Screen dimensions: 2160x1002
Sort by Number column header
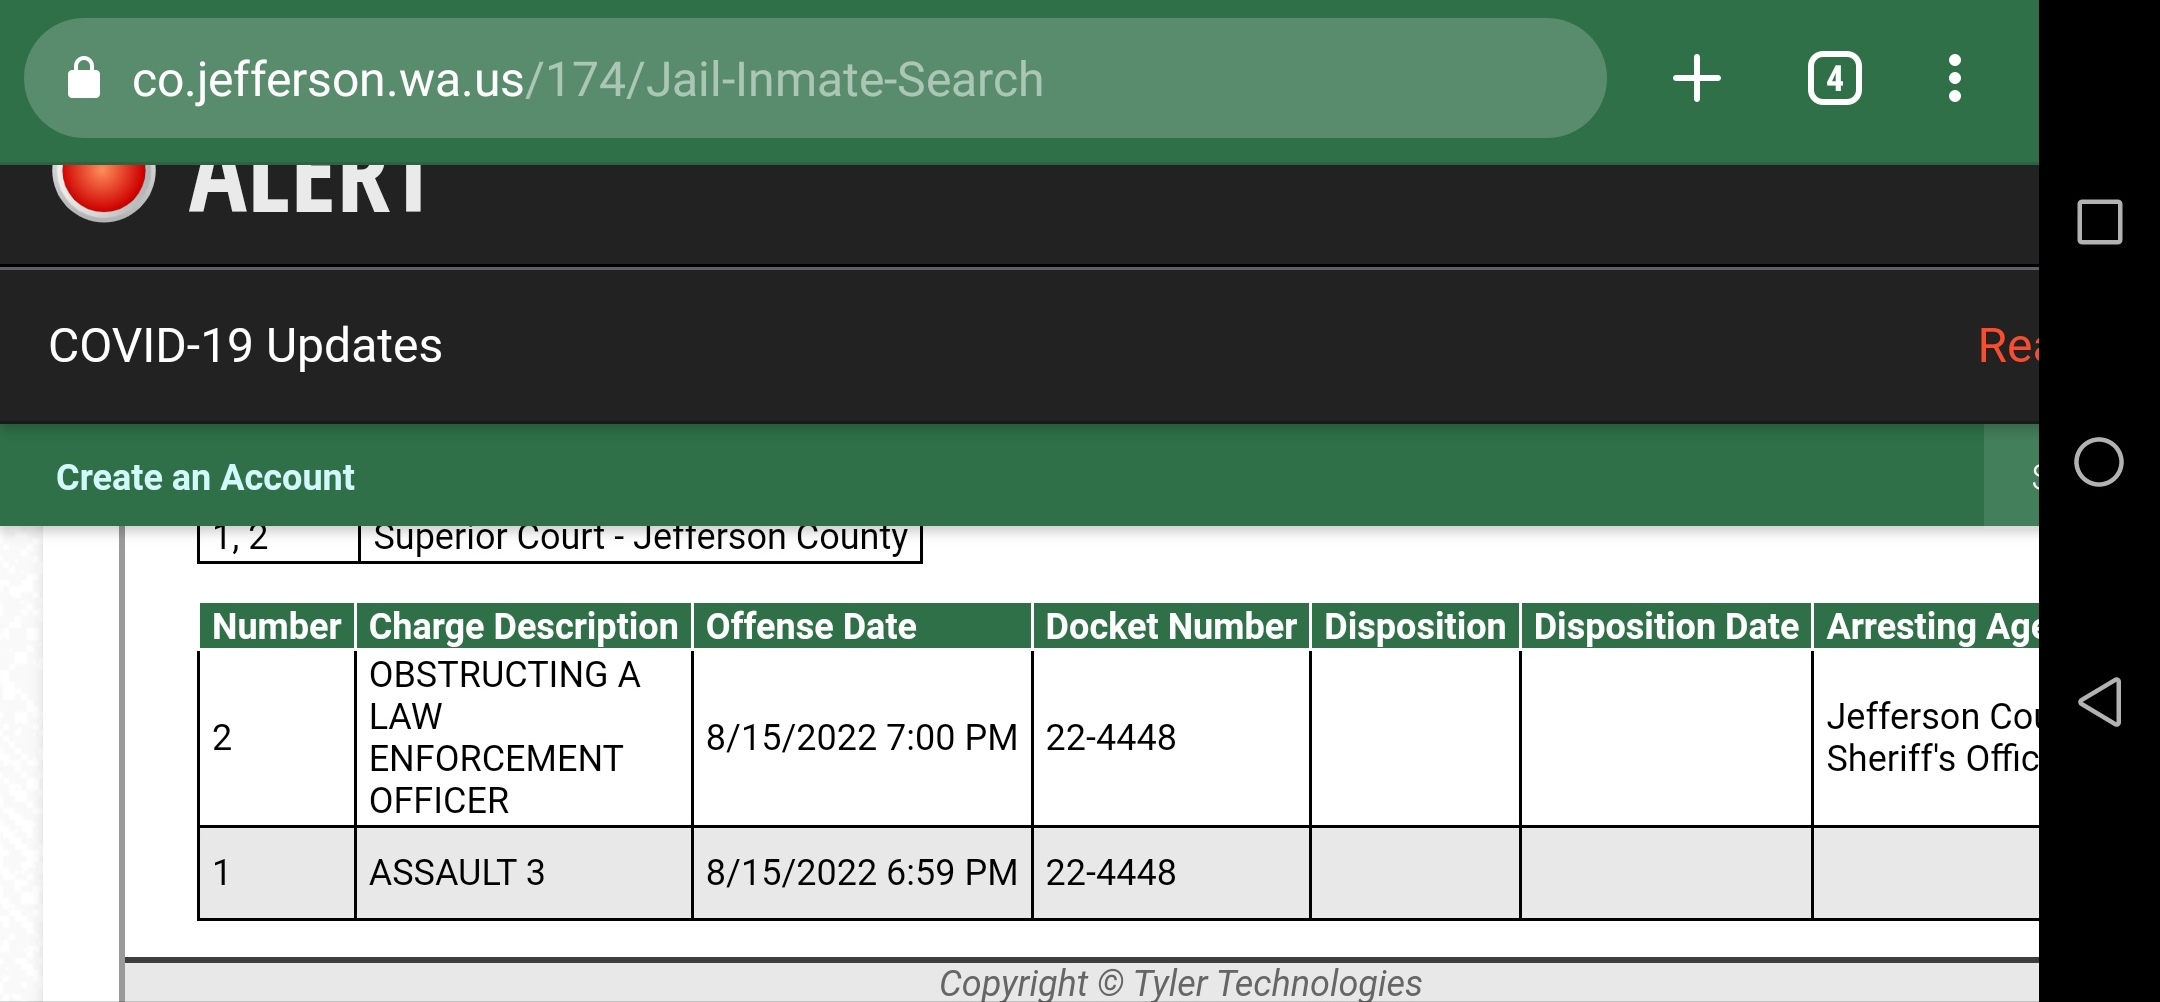click(277, 626)
